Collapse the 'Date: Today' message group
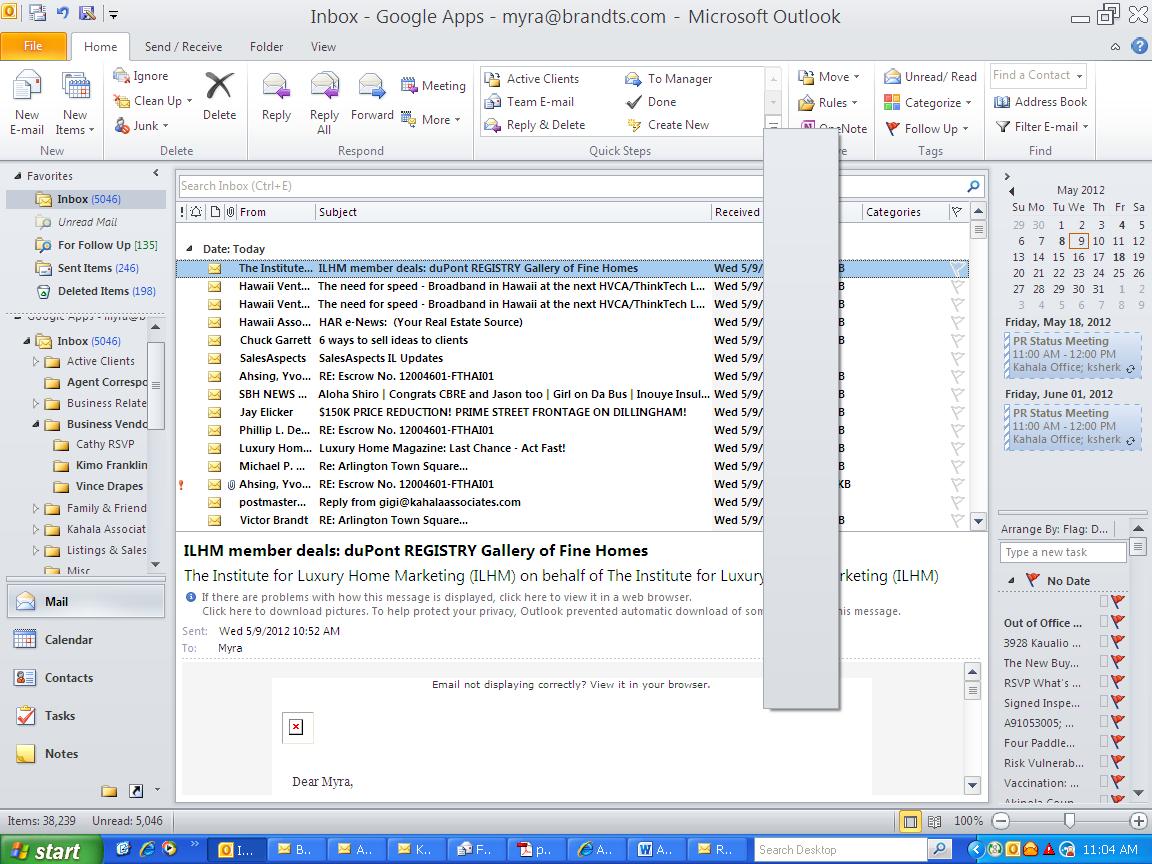This screenshot has width=1152, height=864. point(189,248)
